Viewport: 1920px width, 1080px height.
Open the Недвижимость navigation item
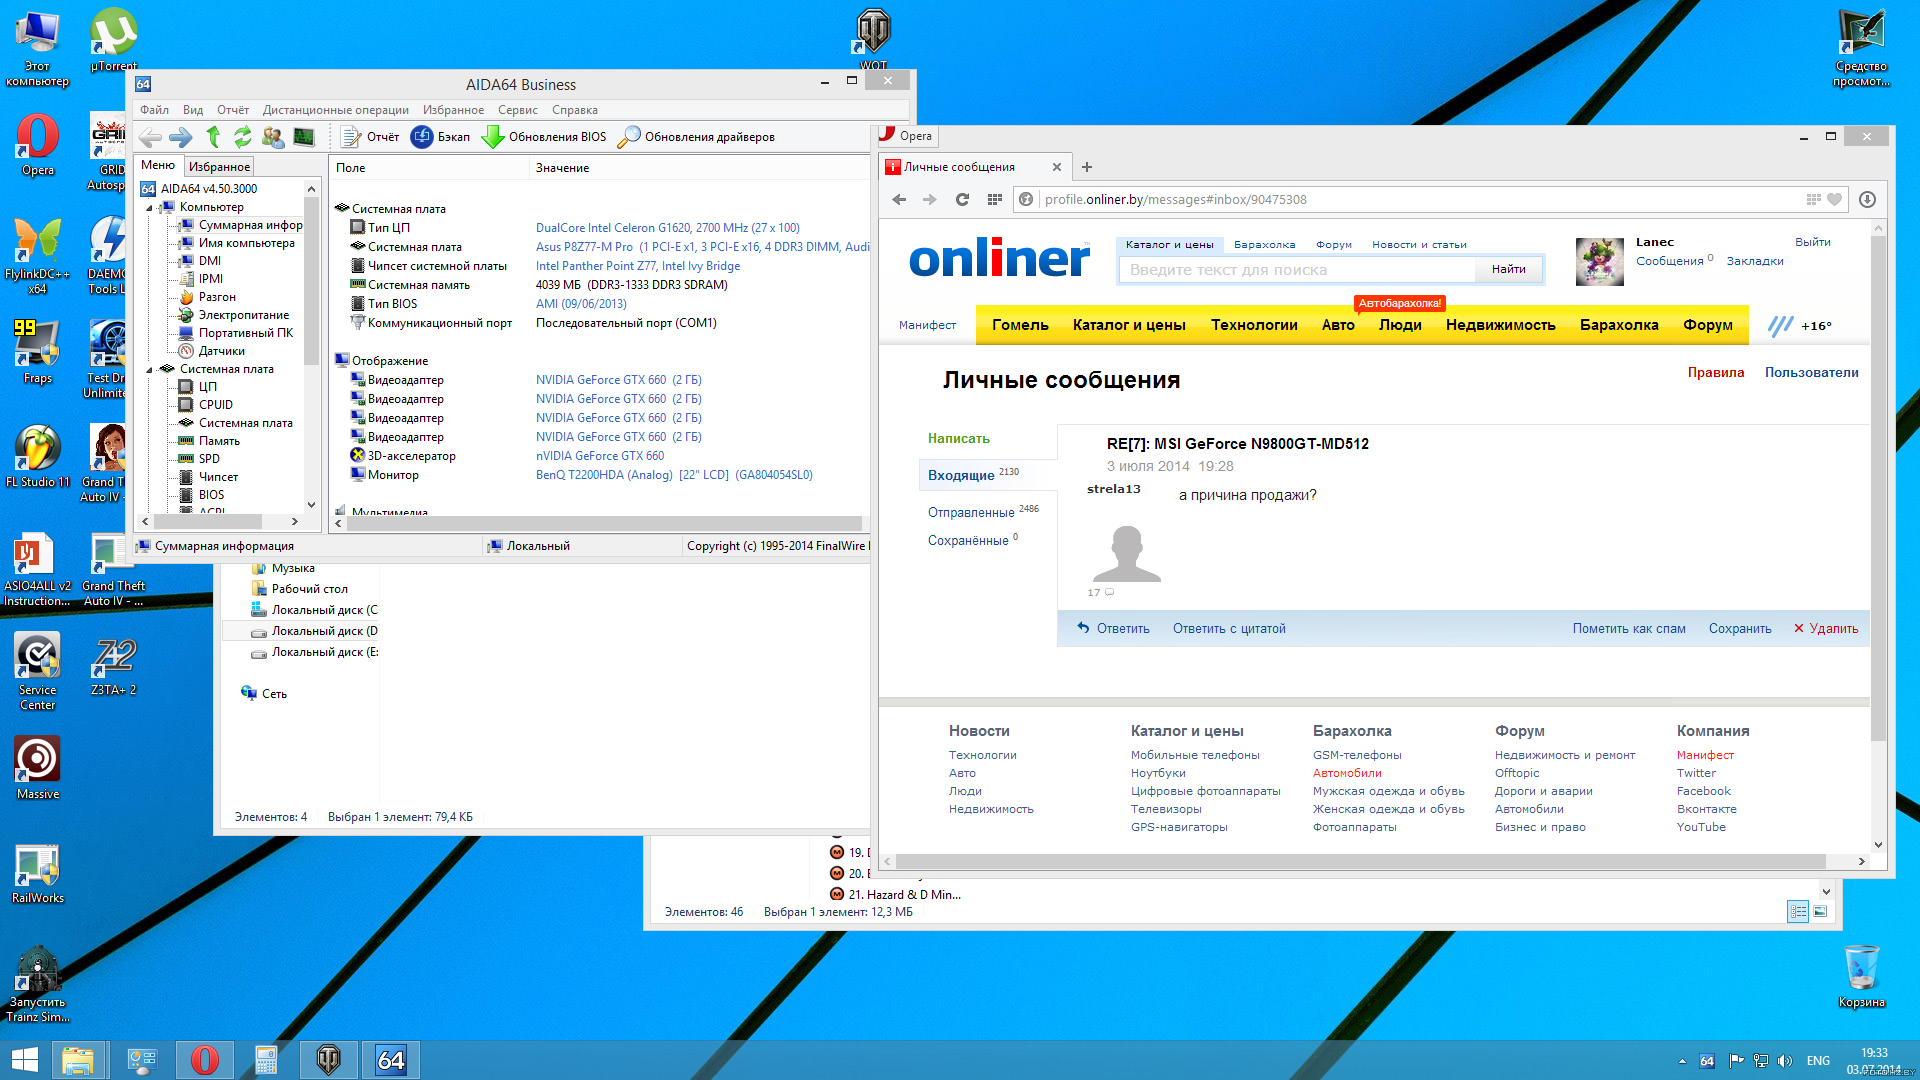[x=1500, y=325]
